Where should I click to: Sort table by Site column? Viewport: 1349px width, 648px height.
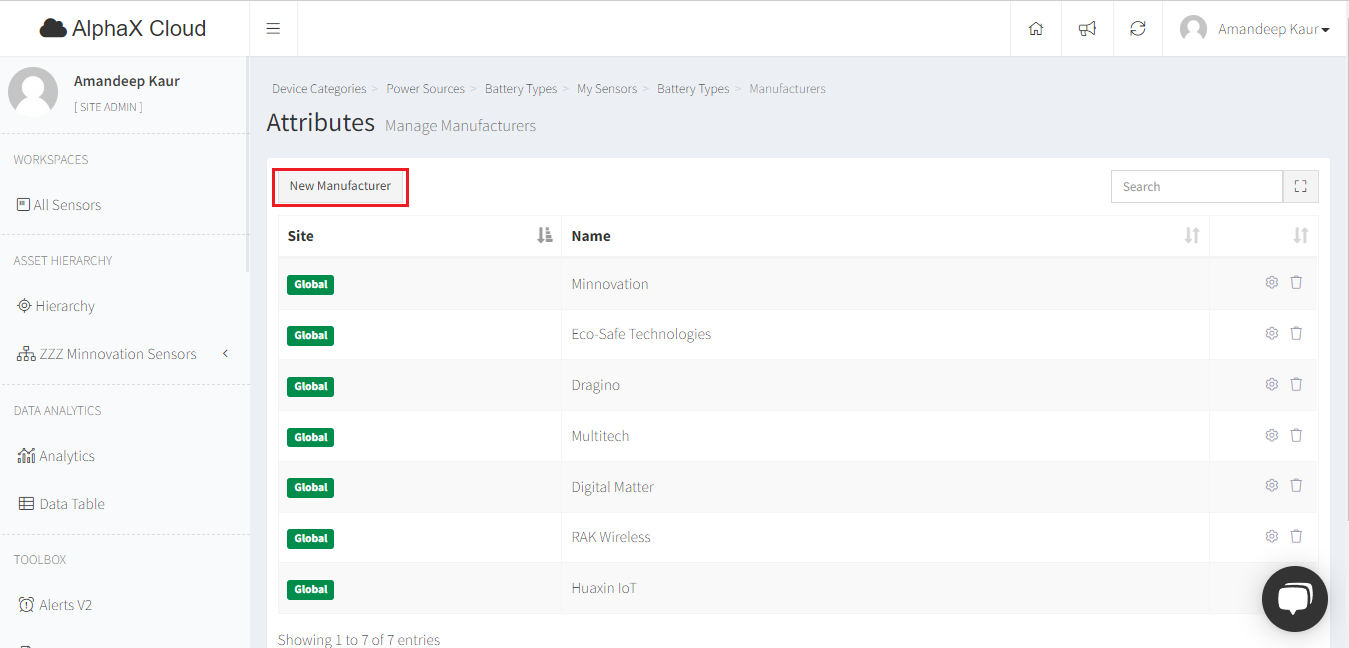pos(544,236)
